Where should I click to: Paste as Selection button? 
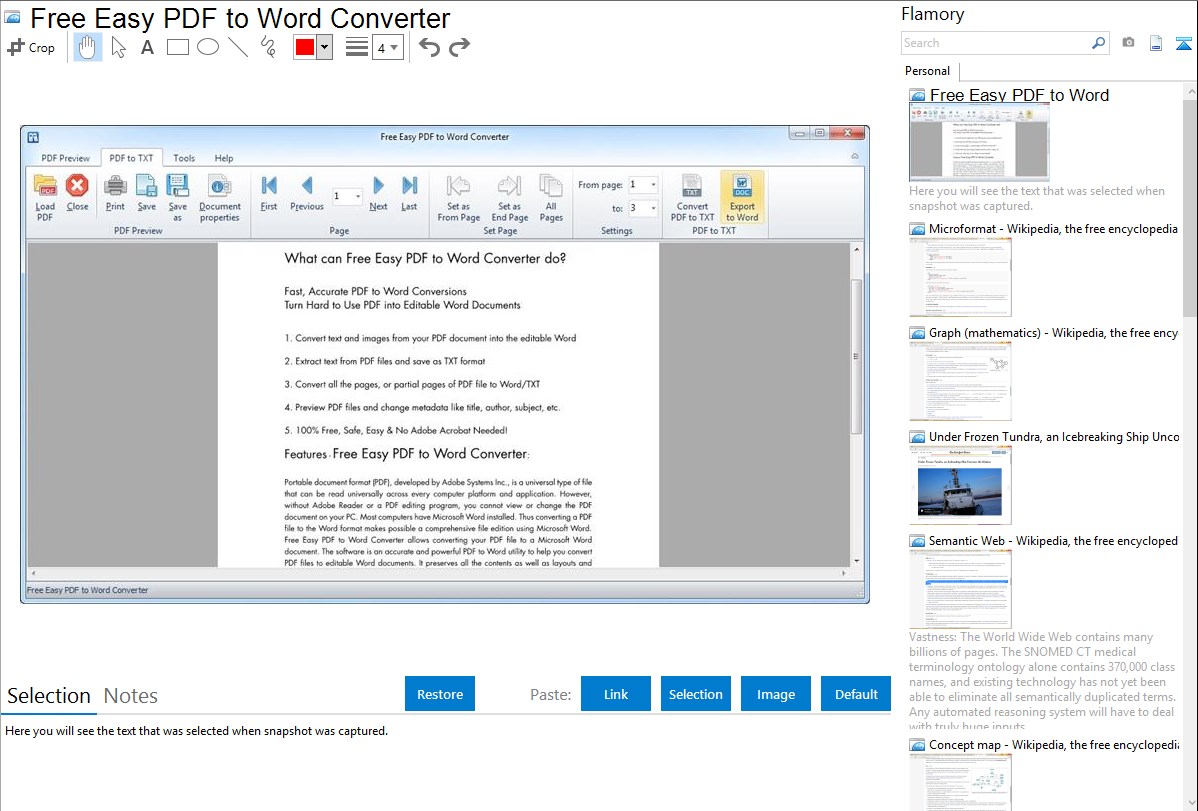(x=696, y=694)
